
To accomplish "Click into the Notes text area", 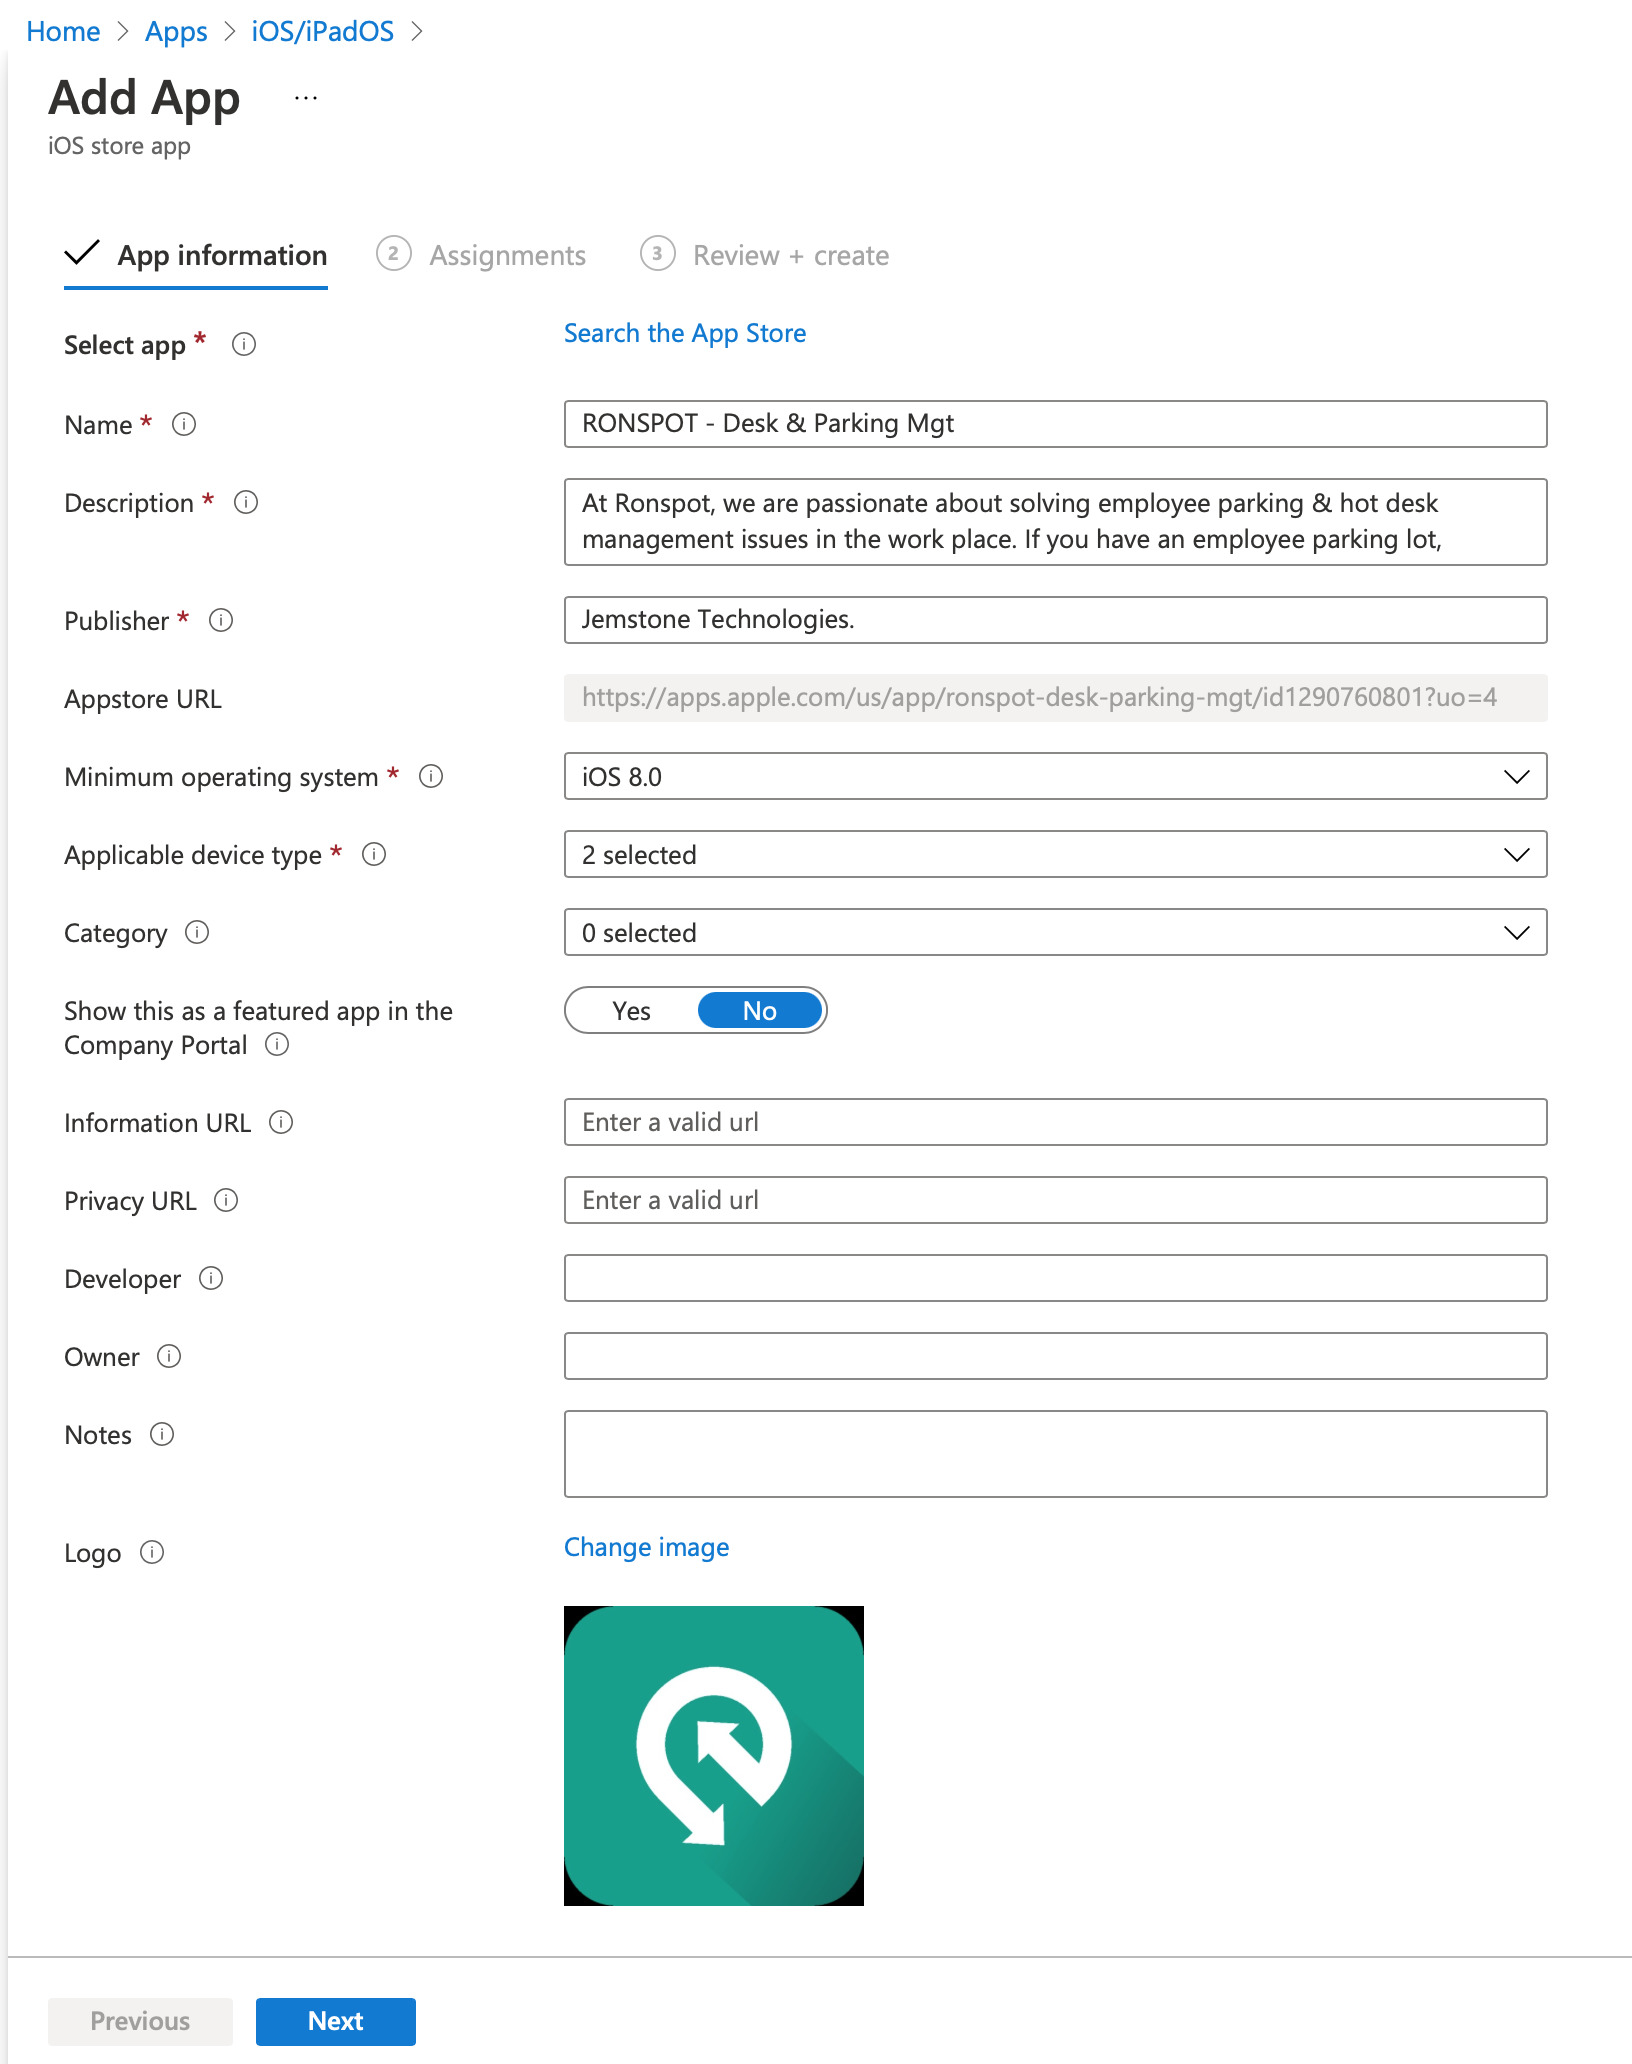I will coord(1055,1454).
